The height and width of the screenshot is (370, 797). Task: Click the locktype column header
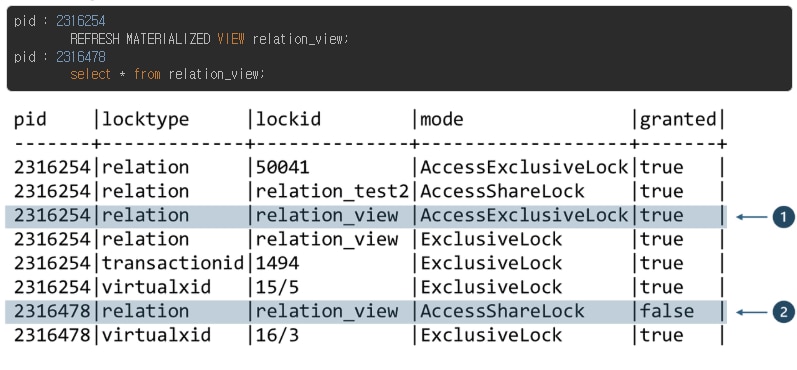(x=145, y=120)
